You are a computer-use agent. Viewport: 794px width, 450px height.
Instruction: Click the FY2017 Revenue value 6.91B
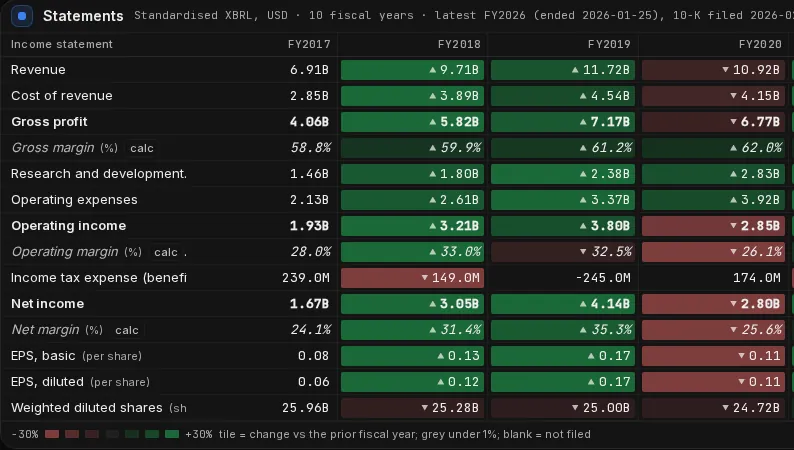309,70
